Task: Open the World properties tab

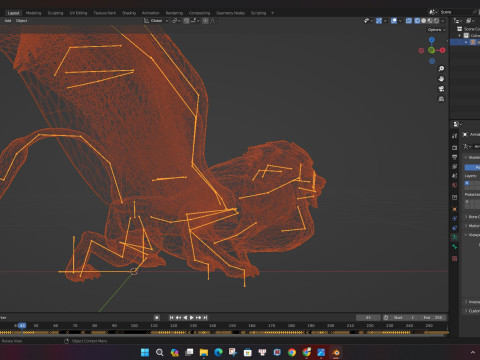Action: [454, 185]
